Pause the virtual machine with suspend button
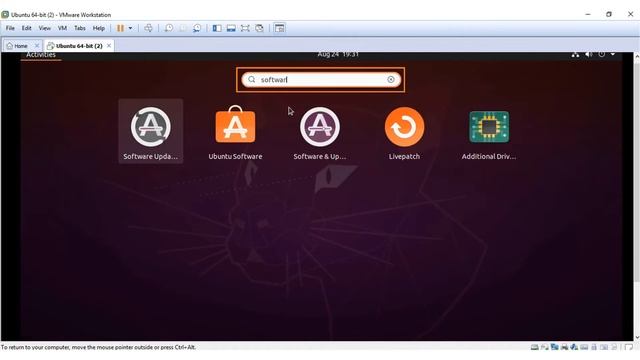This screenshot has height=360, width=640. (x=120, y=28)
